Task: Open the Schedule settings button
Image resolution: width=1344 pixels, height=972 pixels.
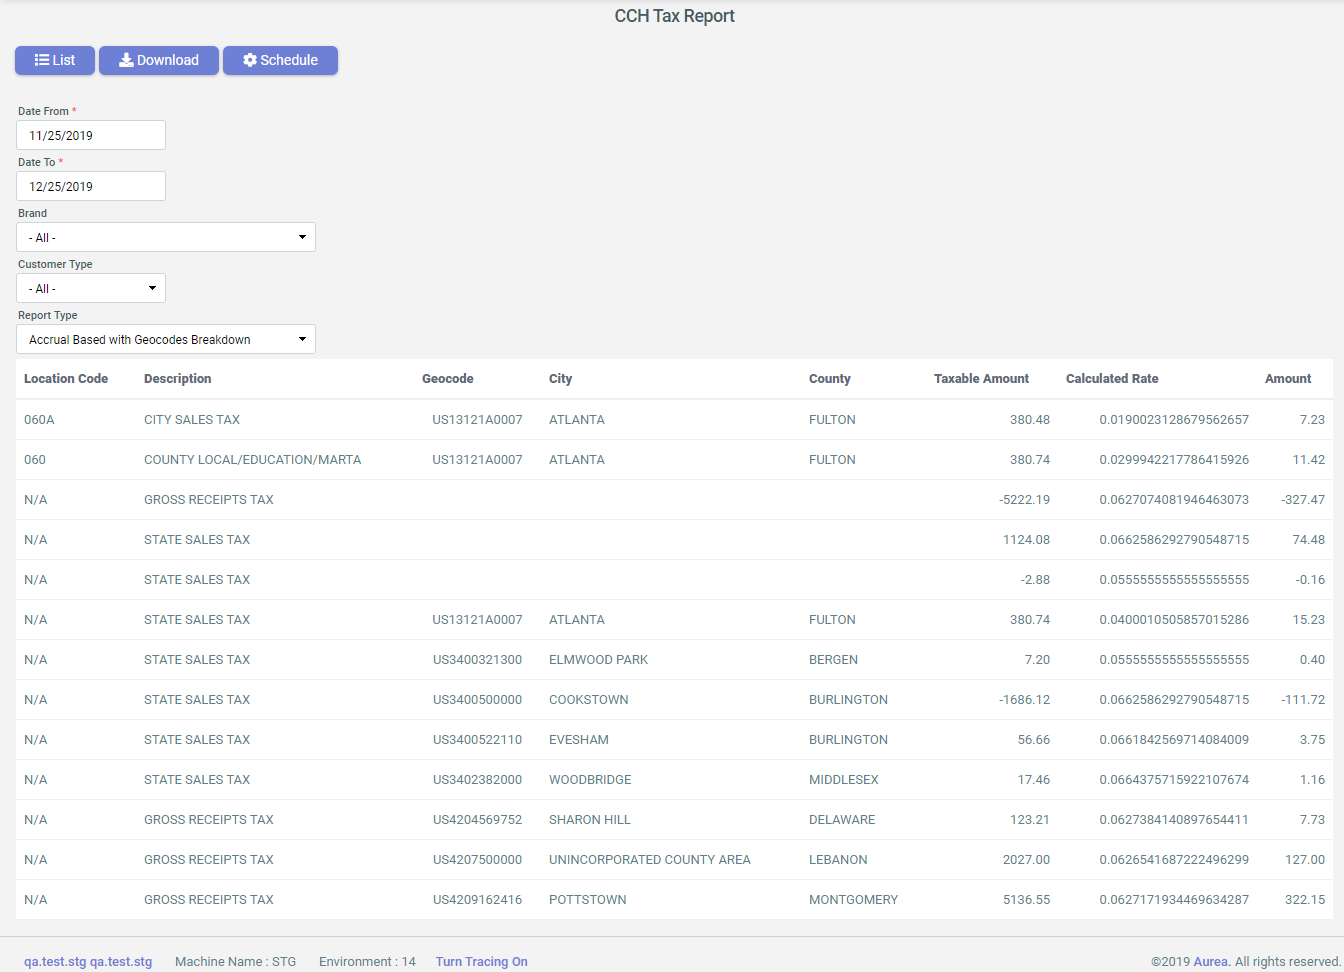Action: [x=280, y=60]
